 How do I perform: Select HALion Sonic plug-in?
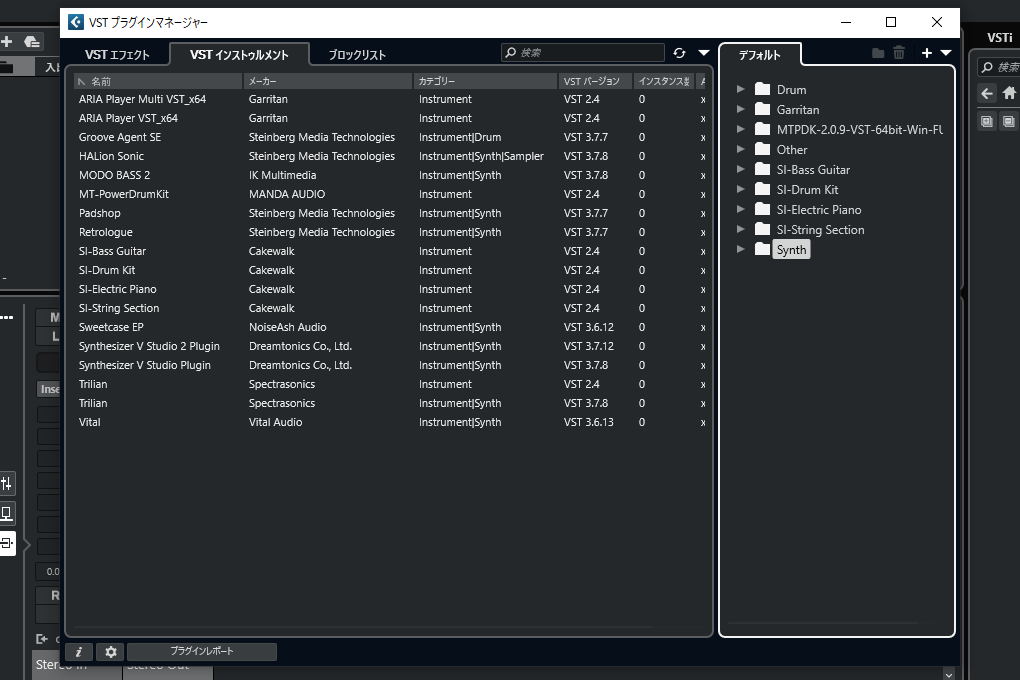[x=111, y=156]
